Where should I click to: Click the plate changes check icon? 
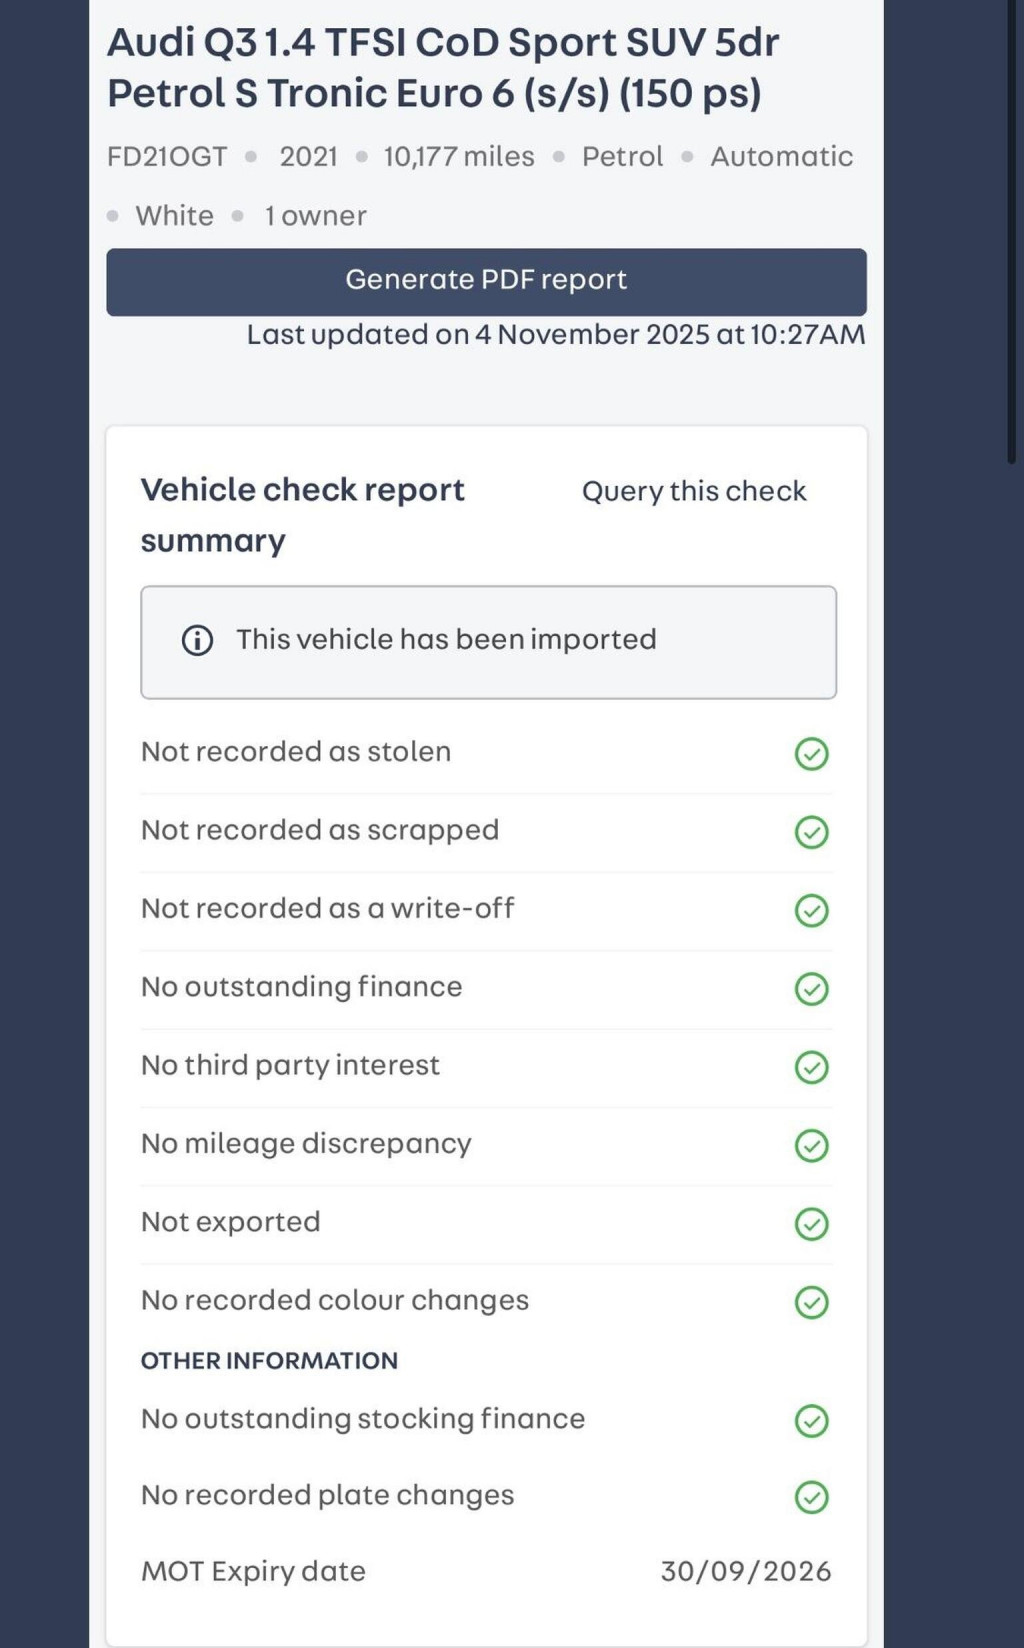click(811, 1496)
